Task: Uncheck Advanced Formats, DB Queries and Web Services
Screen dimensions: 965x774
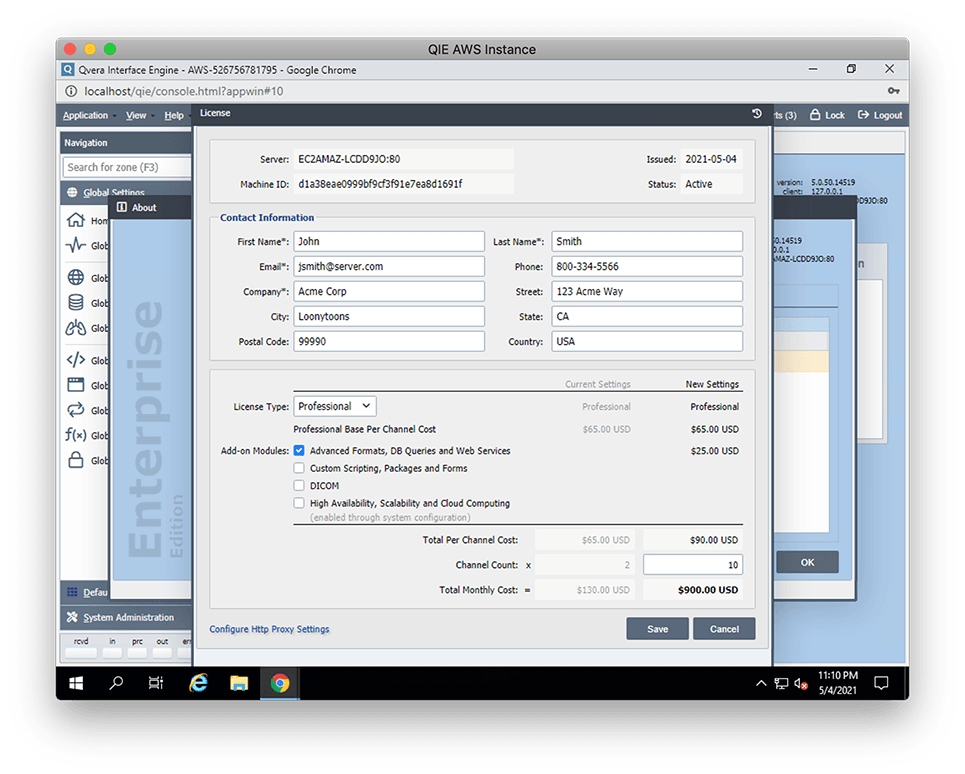Action: click(299, 450)
